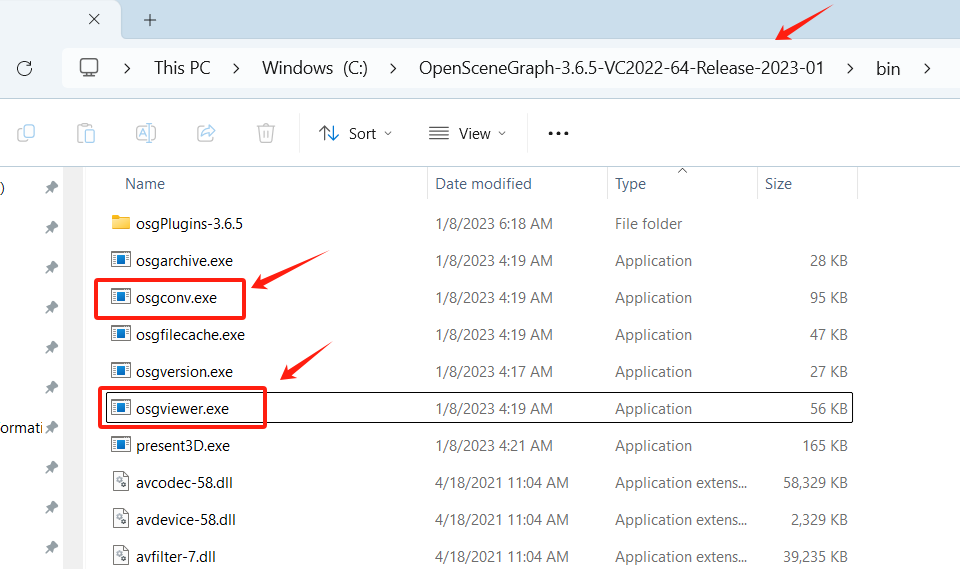This screenshot has width=960, height=569.
Task: Open a new tab with plus button
Action: pos(150,20)
